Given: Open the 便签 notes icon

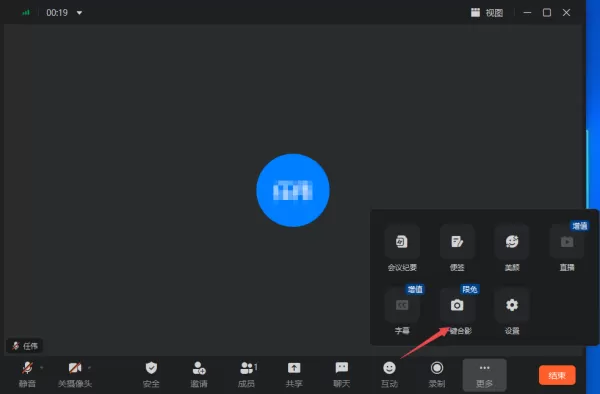Looking at the screenshot, I should 457,242.
